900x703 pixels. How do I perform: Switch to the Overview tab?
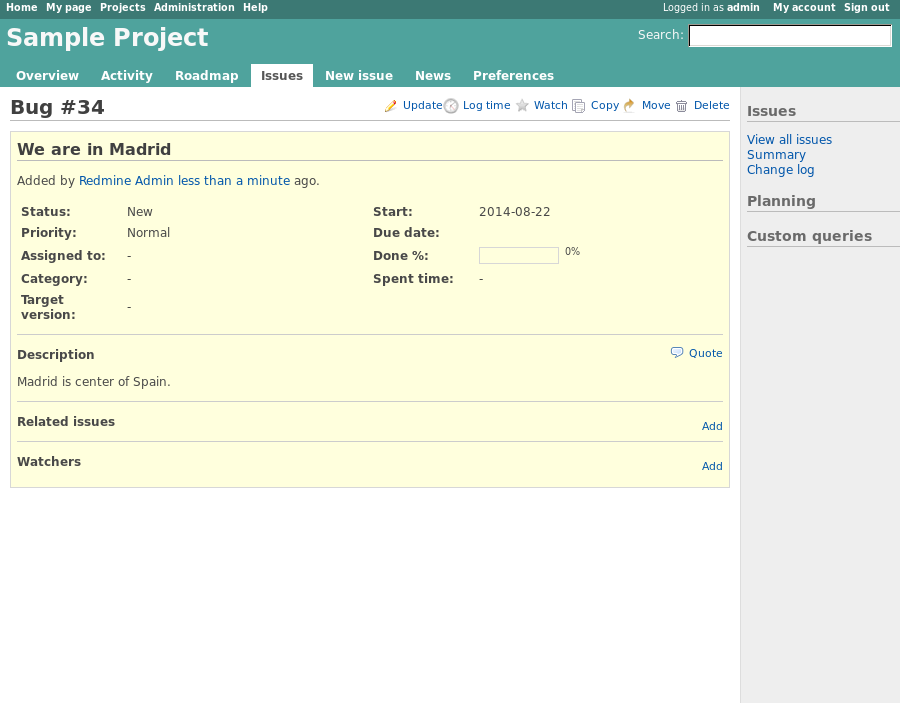pos(47,76)
